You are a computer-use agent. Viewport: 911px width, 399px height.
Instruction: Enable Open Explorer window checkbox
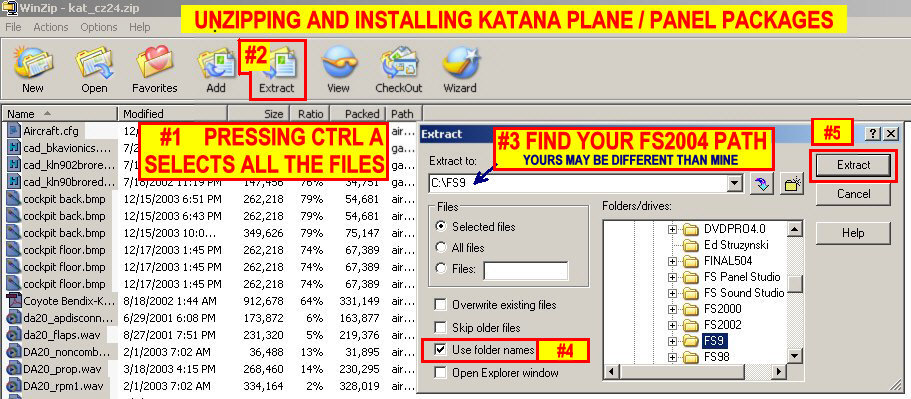coord(441,373)
